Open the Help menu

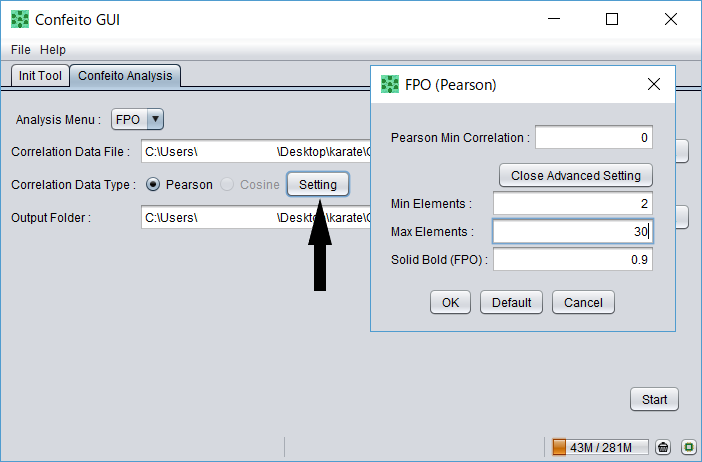coord(53,50)
